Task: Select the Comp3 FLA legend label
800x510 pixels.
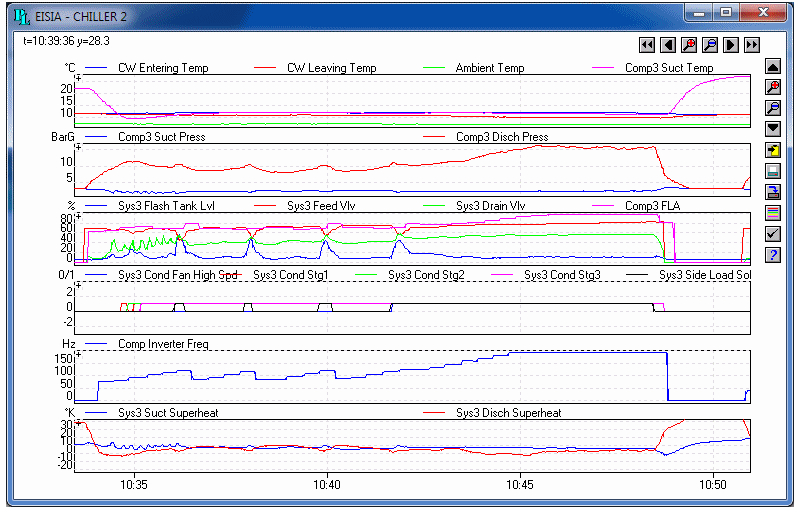Action: click(653, 206)
